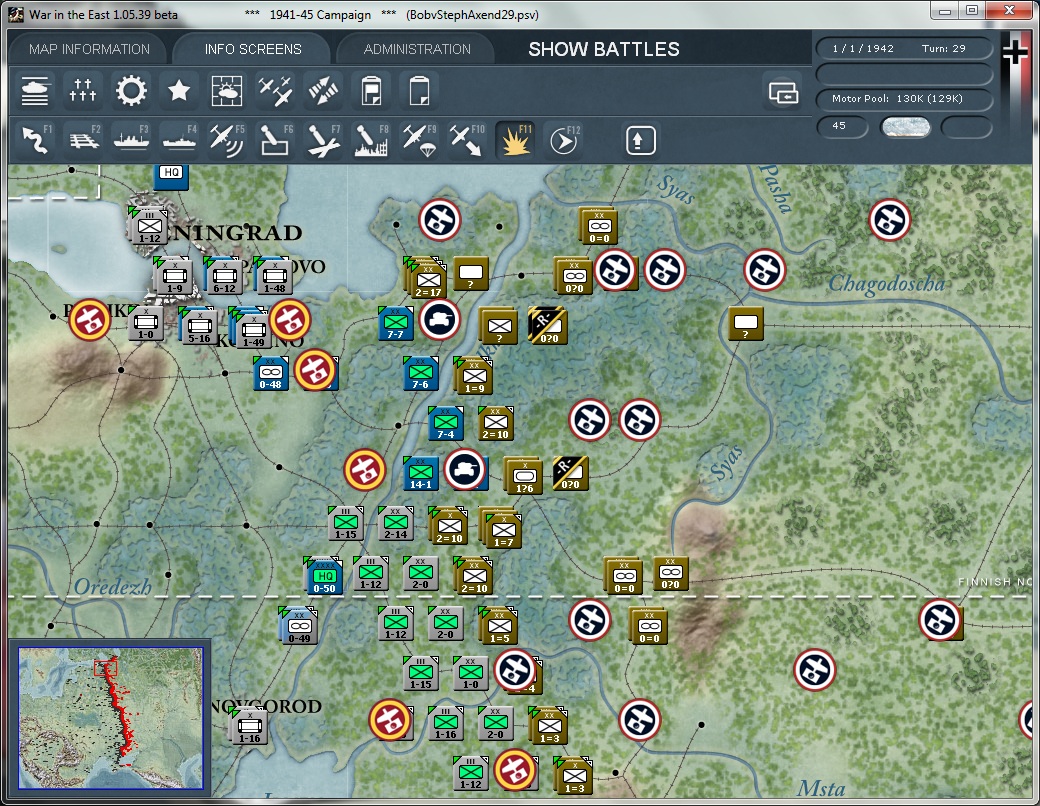Toggle F9 air transport mode
The image size is (1040, 806).
[x=419, y=140]
